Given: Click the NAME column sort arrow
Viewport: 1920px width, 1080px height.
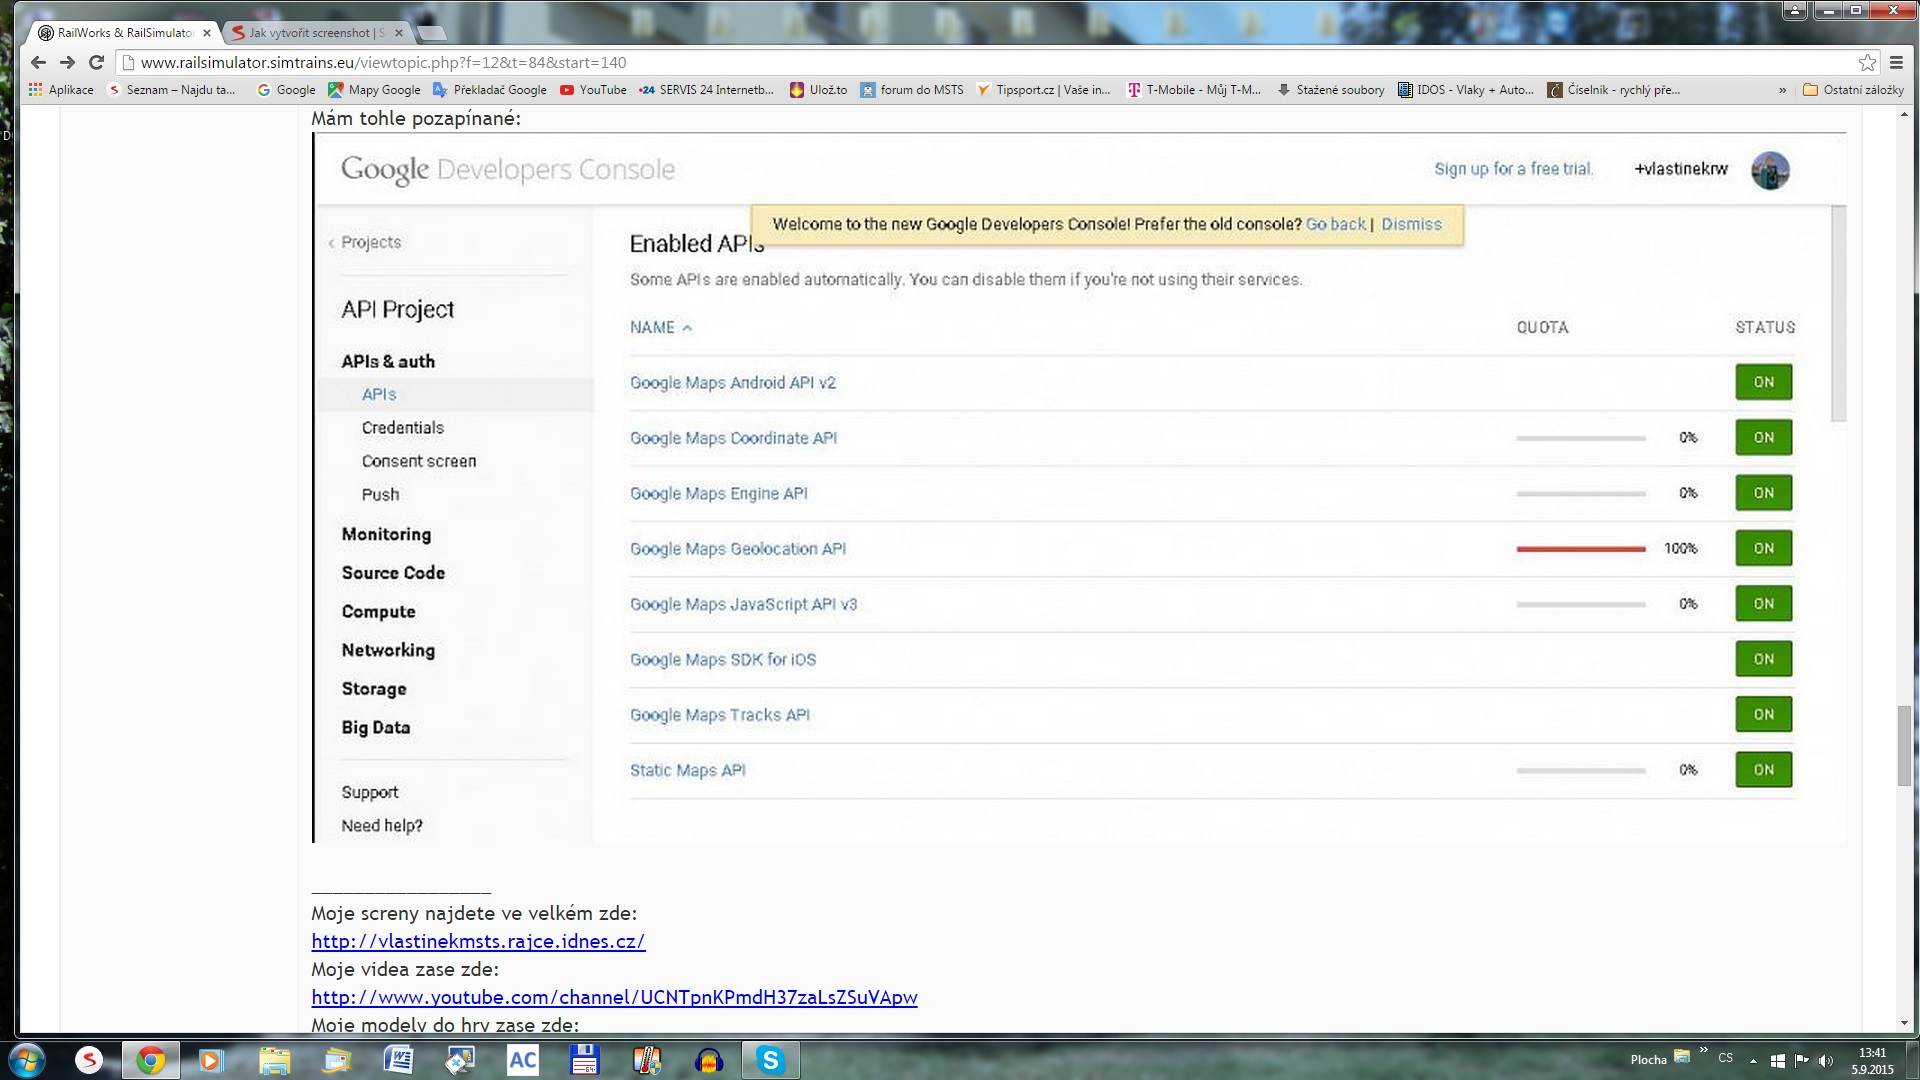Looking at the screenshot, I should click(687, 328).
